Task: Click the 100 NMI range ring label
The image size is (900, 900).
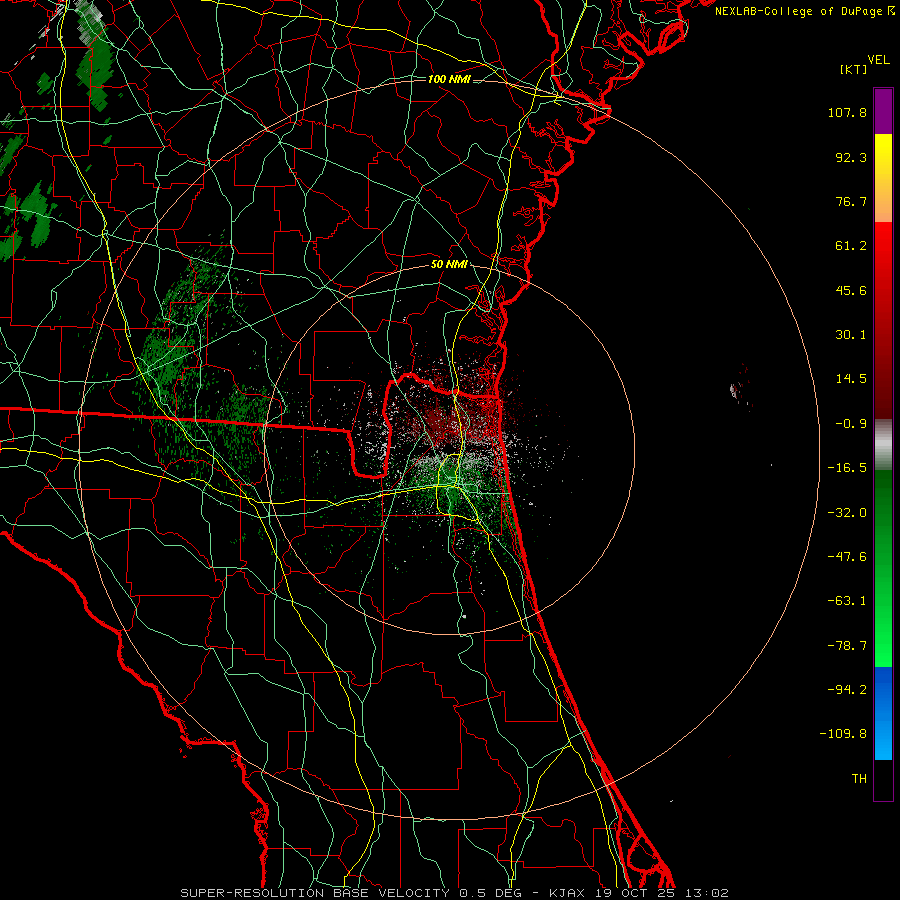Action: [x=449, y=79]
